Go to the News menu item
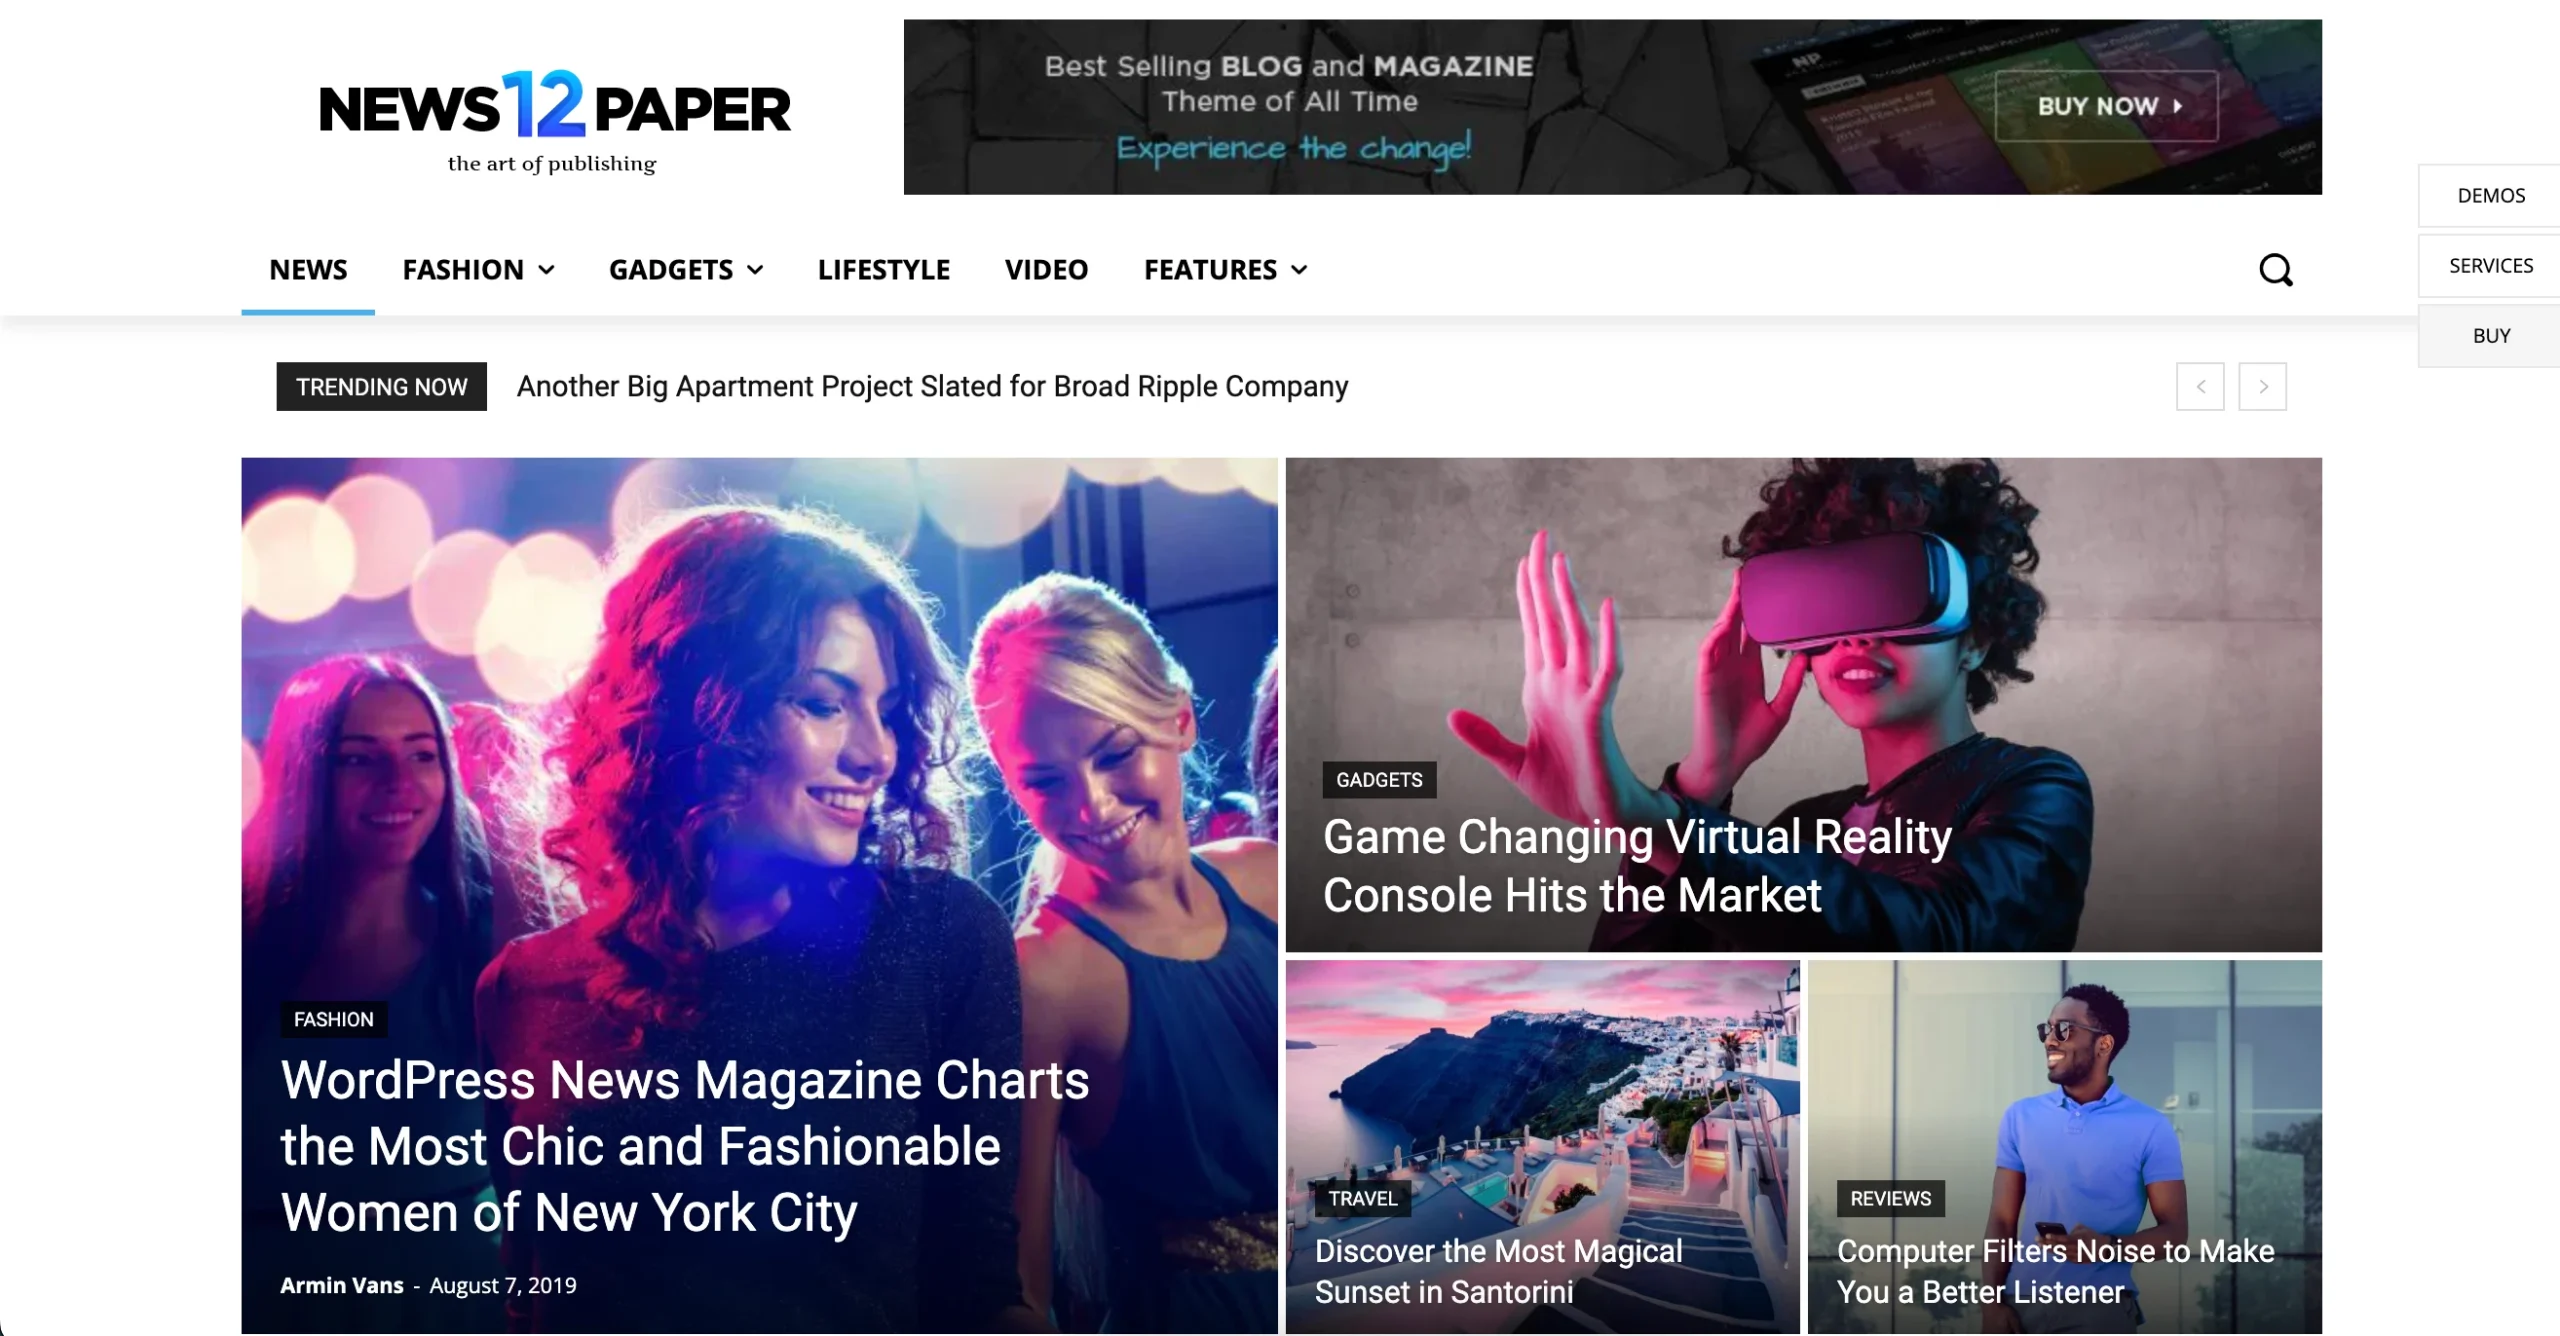This screenshot has height=1336, width=2560. 308,269
